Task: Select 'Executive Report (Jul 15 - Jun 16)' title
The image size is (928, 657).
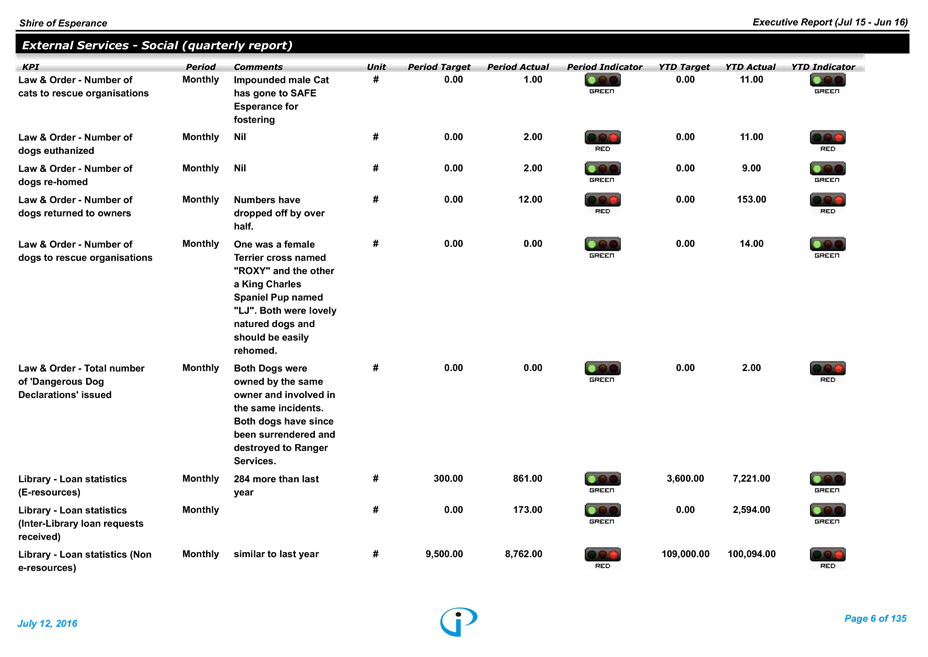Action: tap(830, 22)
